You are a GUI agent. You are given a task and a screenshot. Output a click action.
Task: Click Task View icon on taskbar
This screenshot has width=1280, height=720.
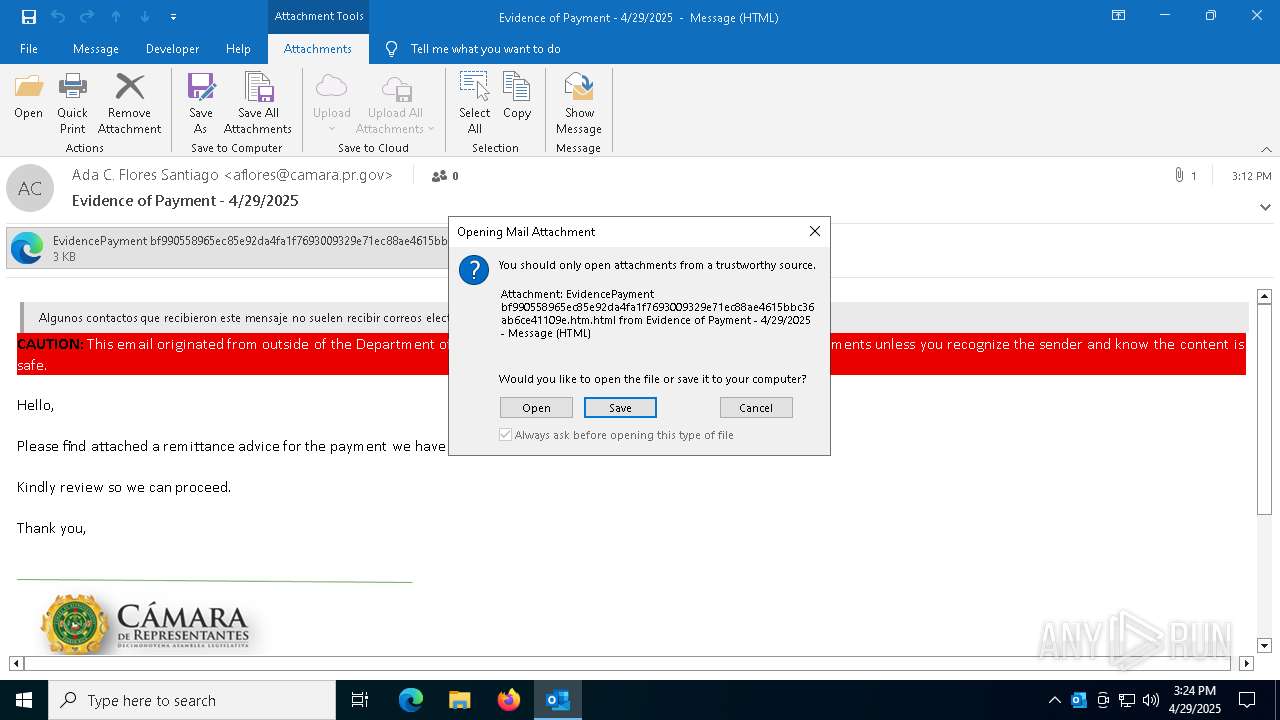coord(360,700)
